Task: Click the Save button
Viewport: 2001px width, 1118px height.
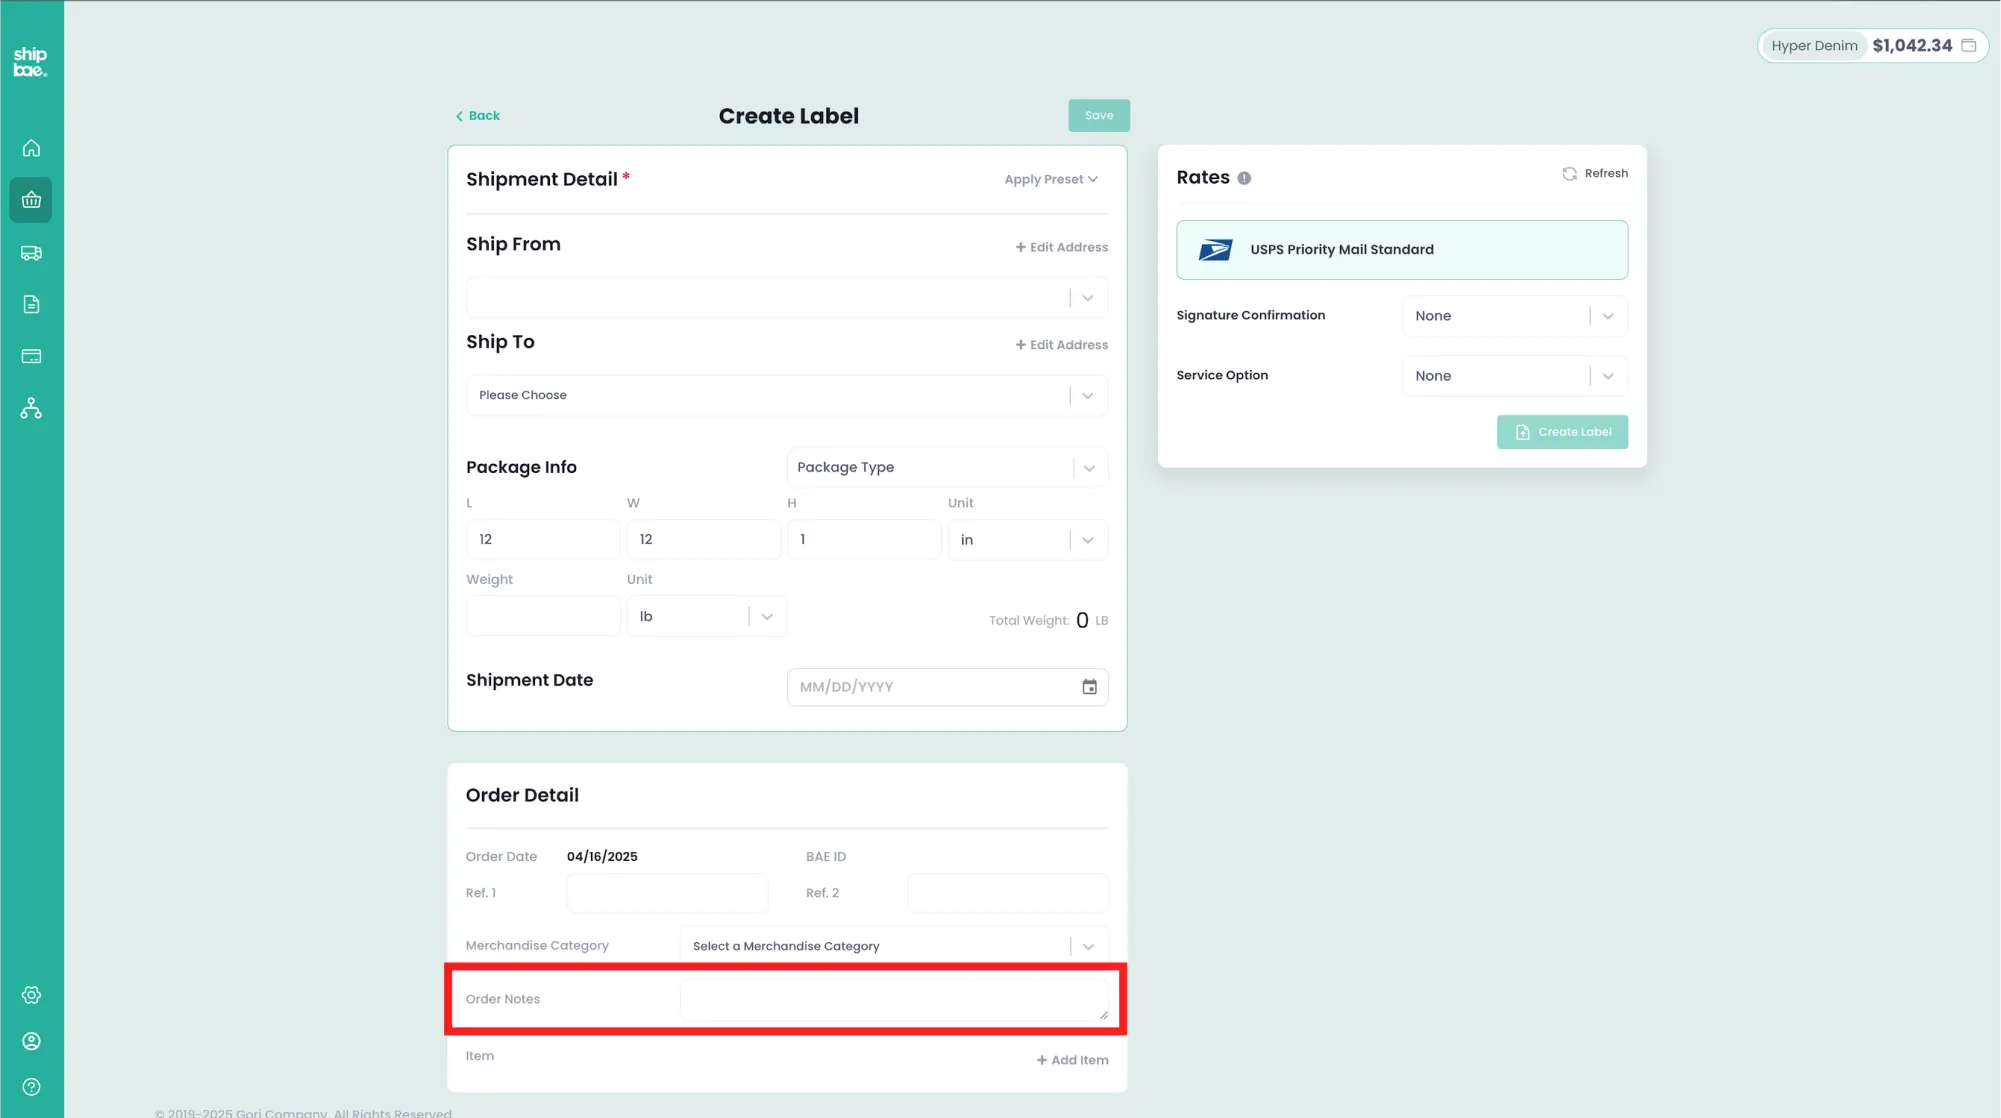Action: click(x=1099, y=115)
